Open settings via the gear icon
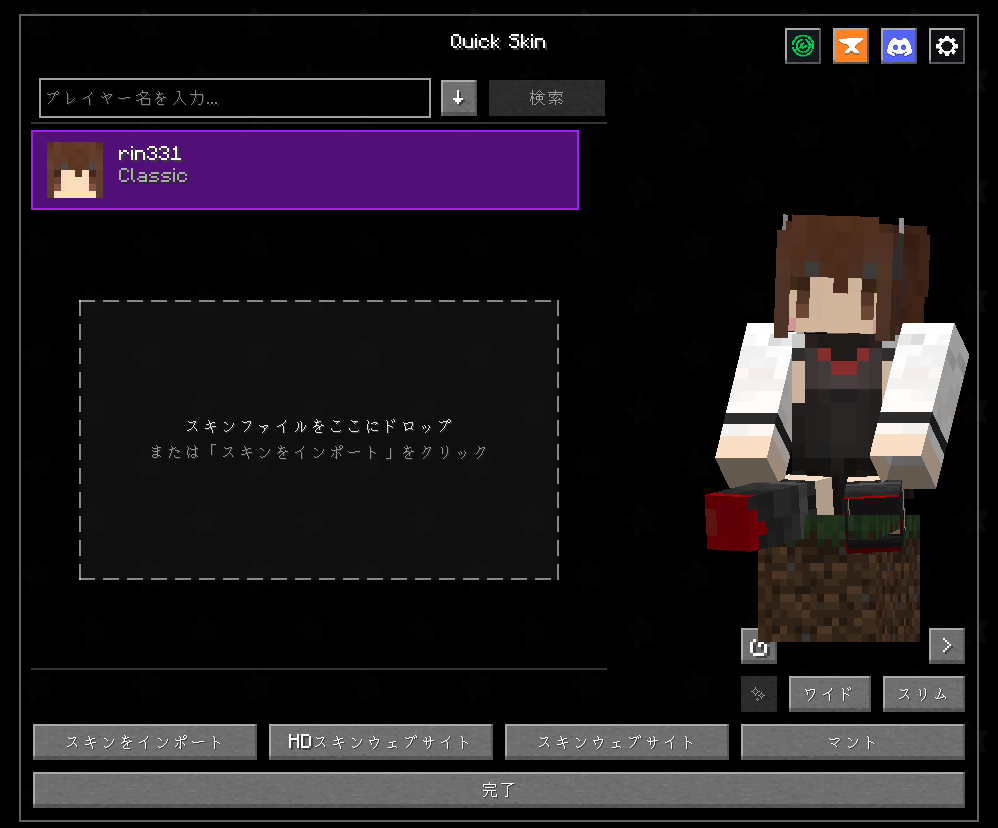 [x=946, y=46]
